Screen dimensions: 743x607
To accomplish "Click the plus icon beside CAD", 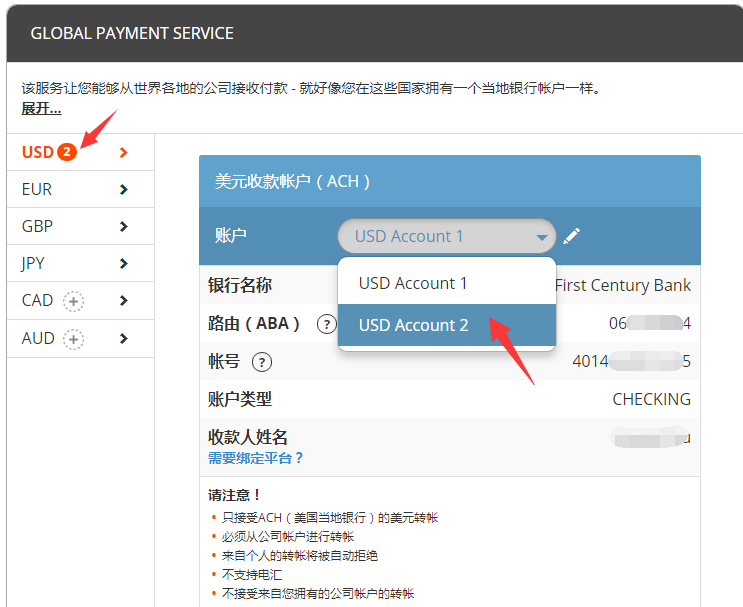I will pos(73,301).
